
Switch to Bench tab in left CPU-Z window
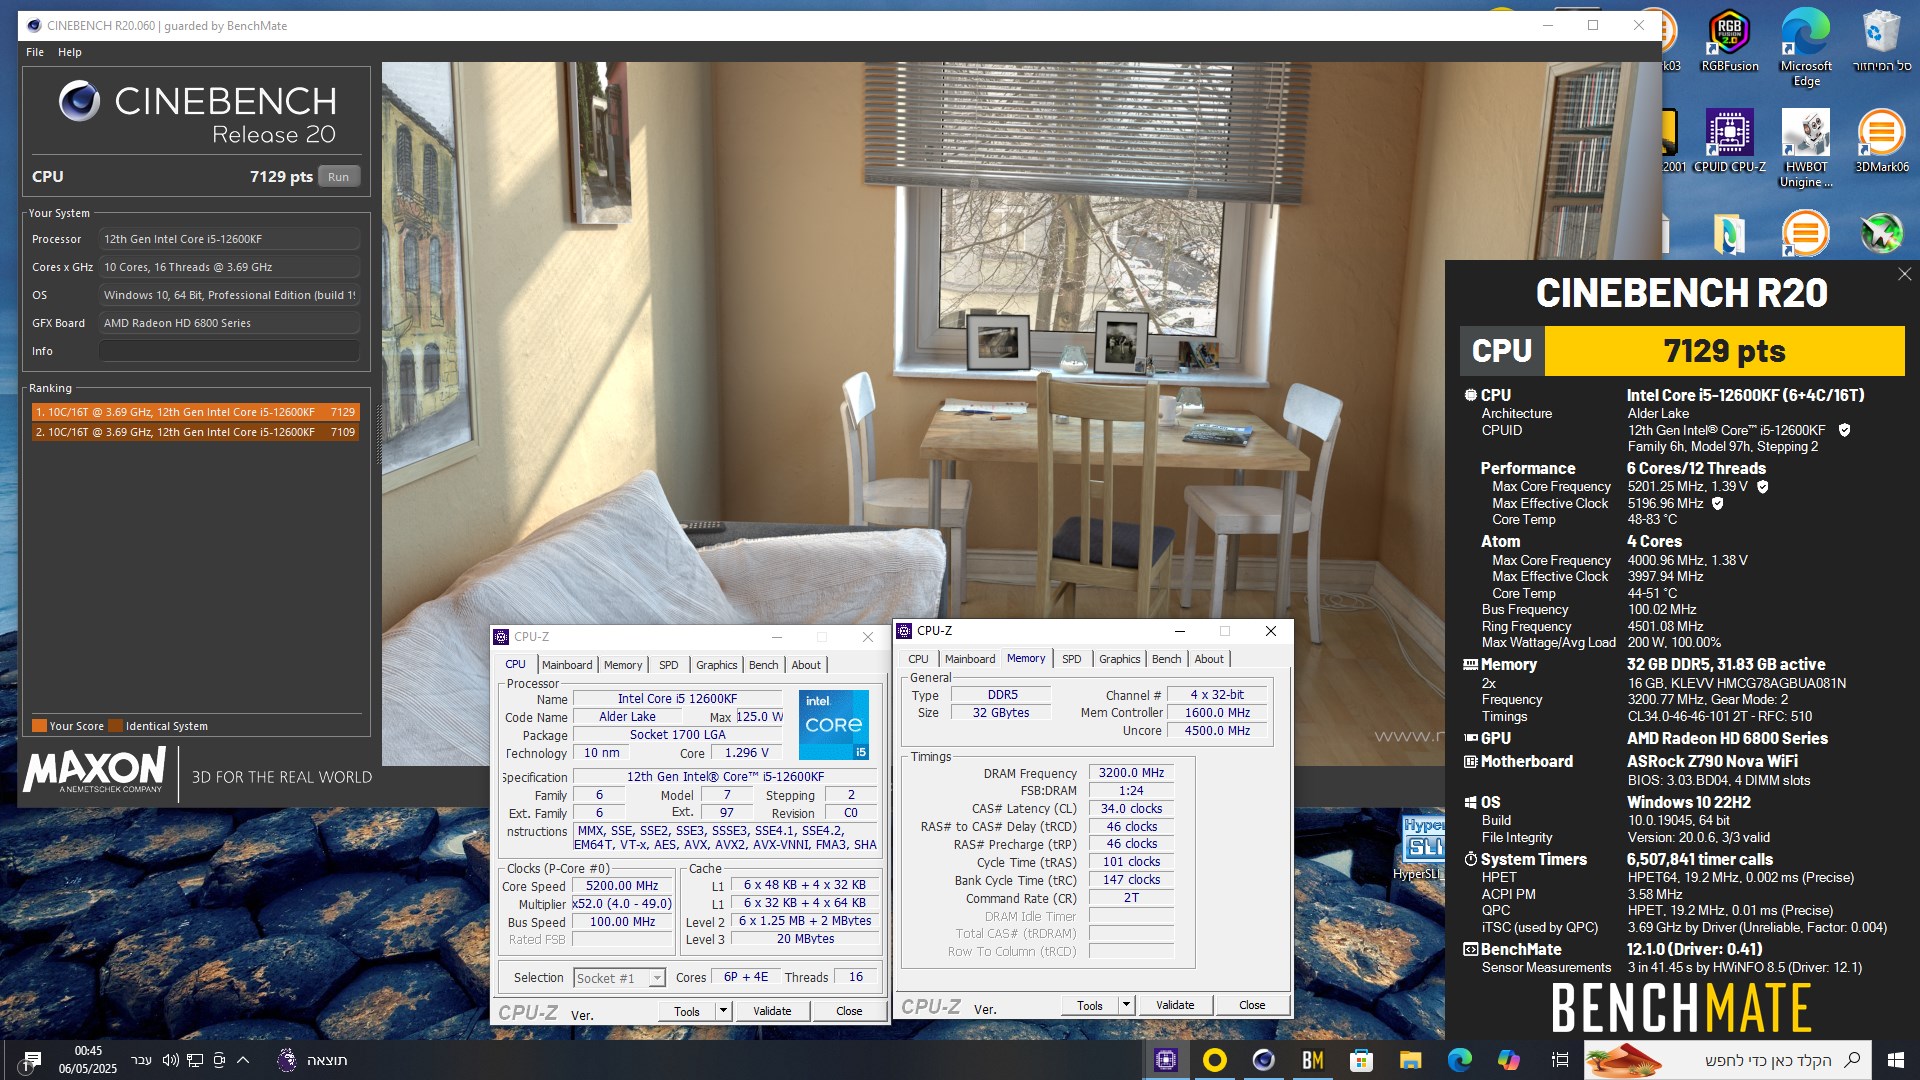click(x=764, y=665)
